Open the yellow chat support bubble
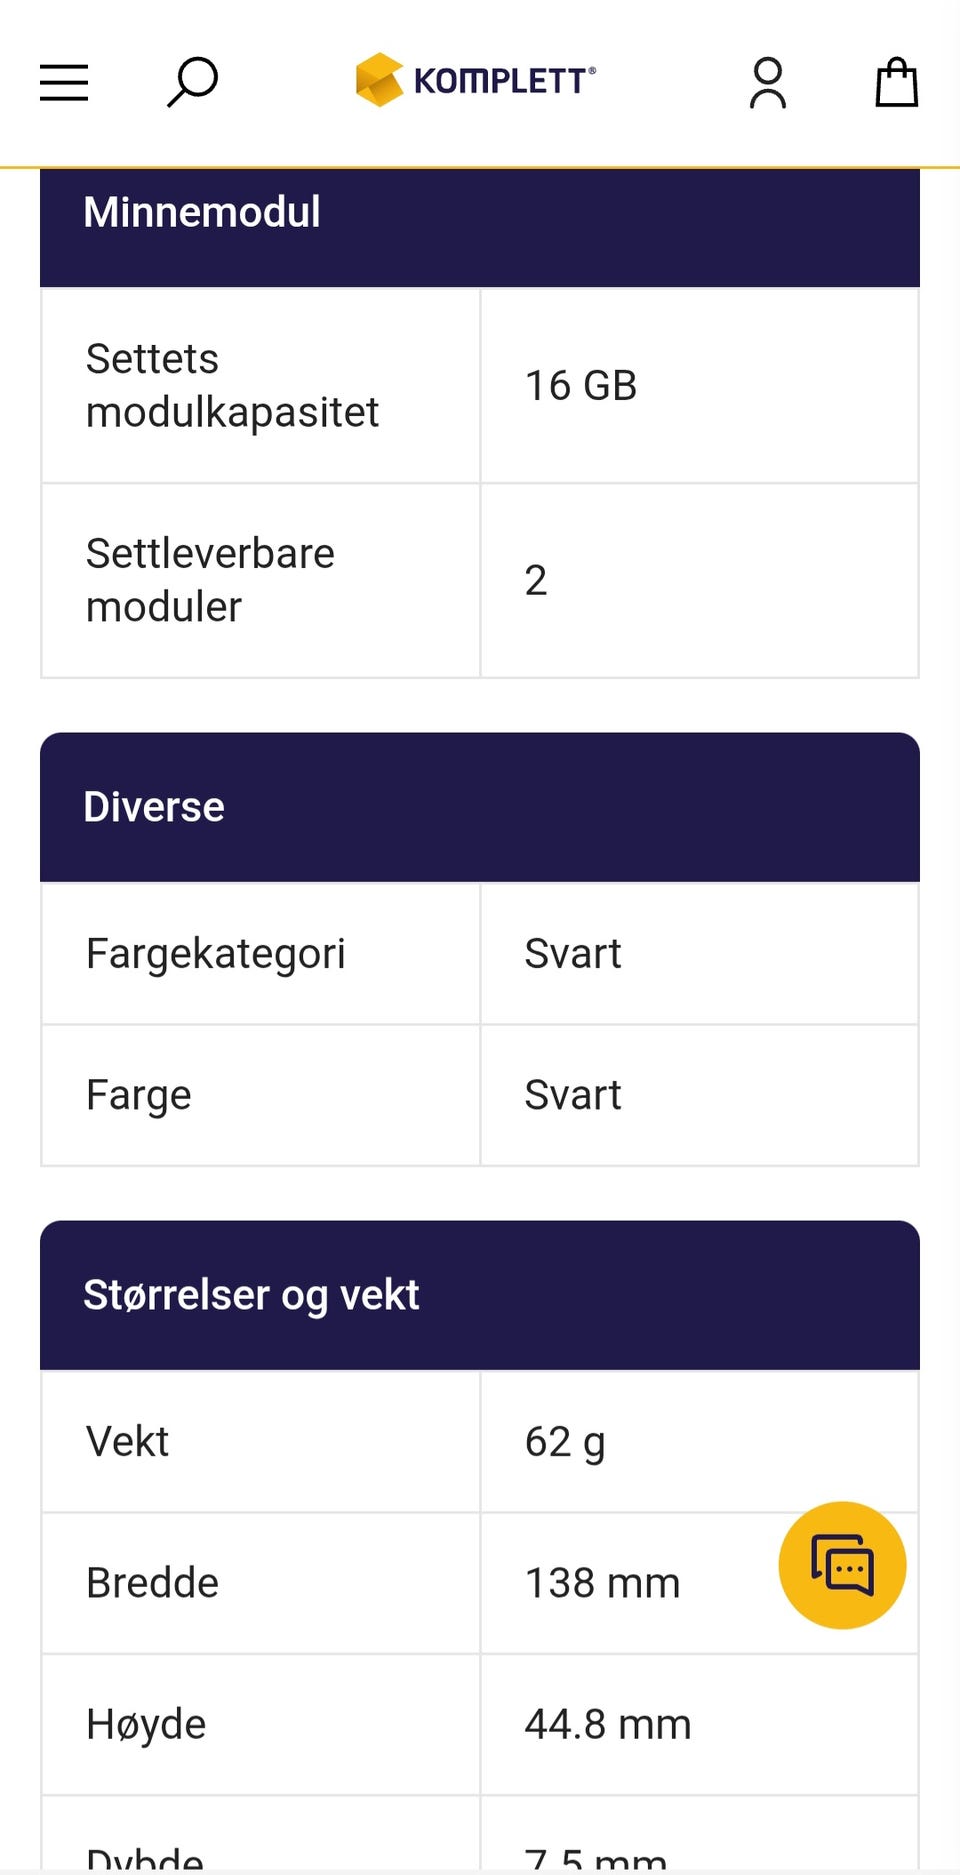 point(842,1565)
